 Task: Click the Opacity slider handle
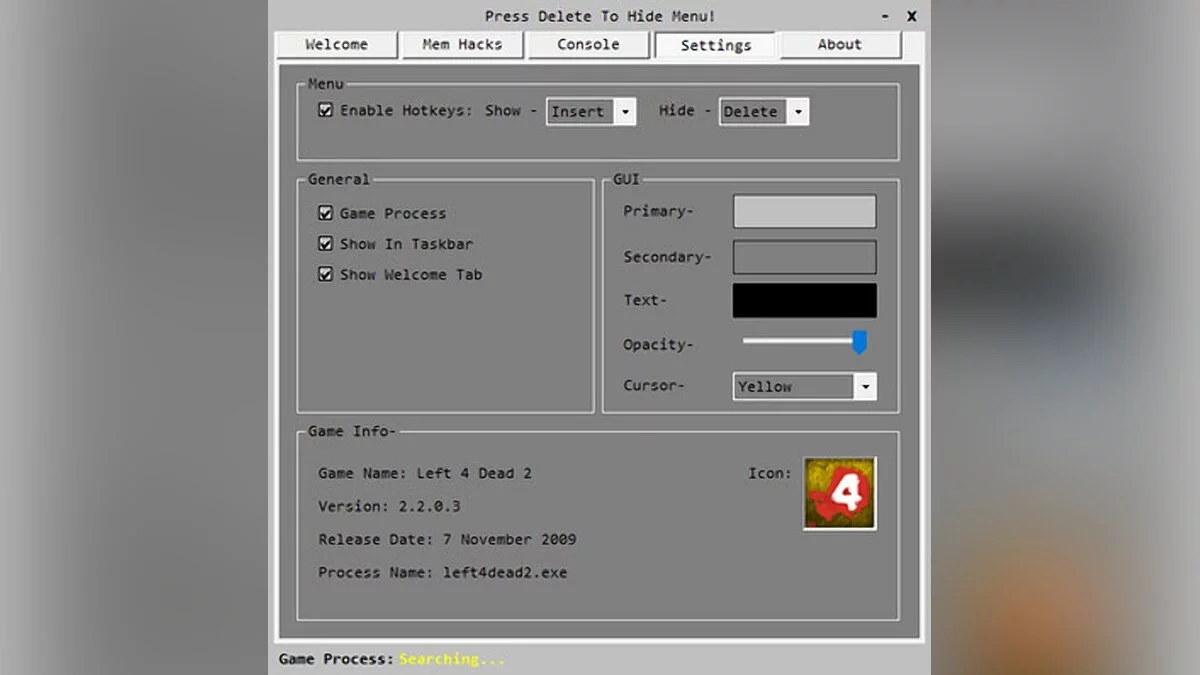(x=858, y=343)
